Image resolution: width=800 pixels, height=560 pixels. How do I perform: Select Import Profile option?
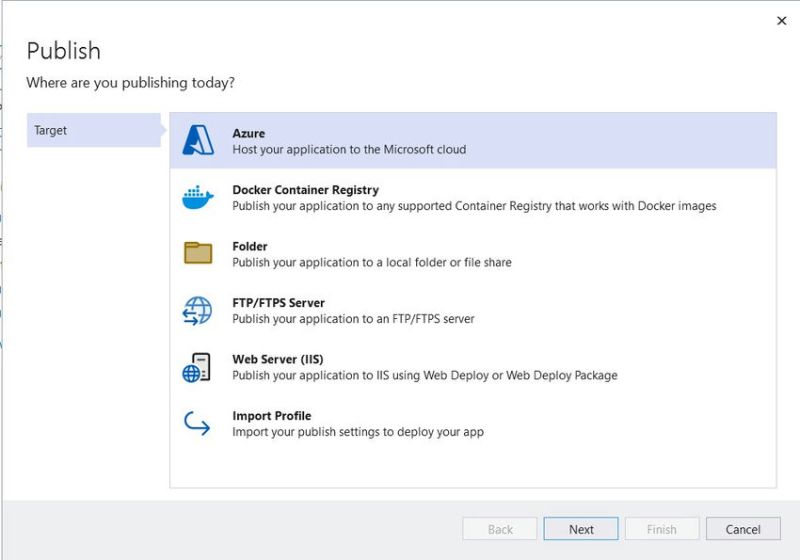tap(473, 424)
